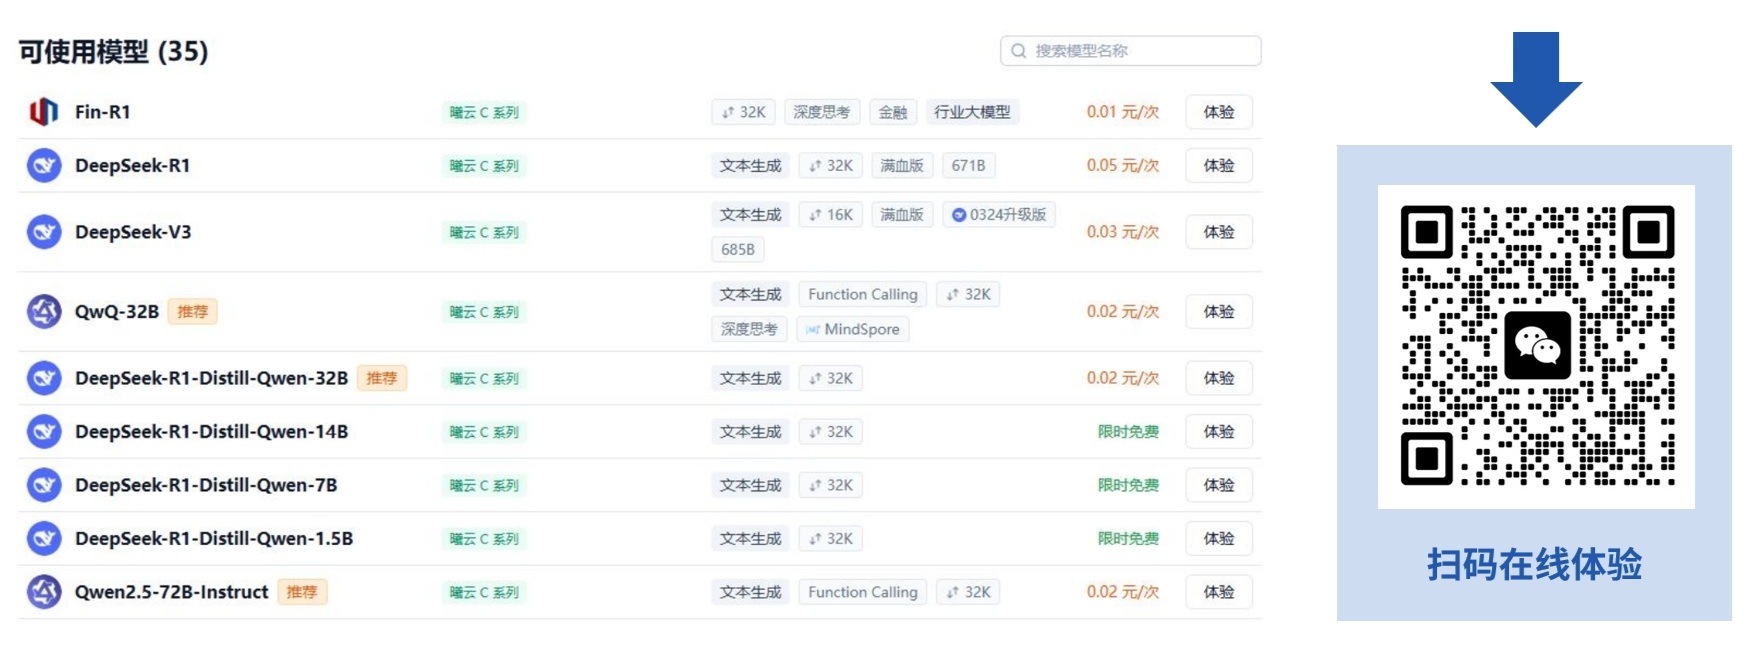This screenshot has width=1751, height=663.
Task: Click the DeepSeek-R1 model logo icon
Action: [x=44, y=165]
